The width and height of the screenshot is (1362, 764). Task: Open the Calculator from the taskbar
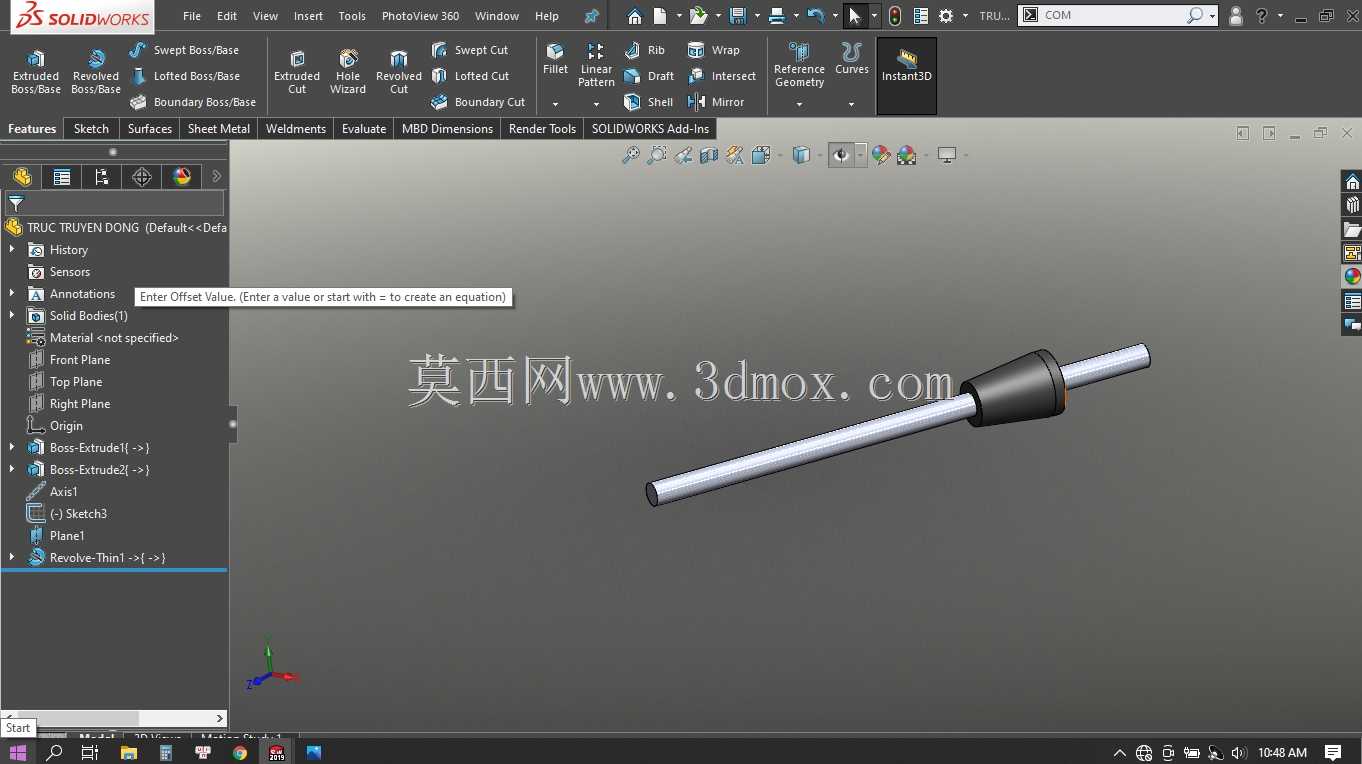pyautogui.click(x=166, y=752)
